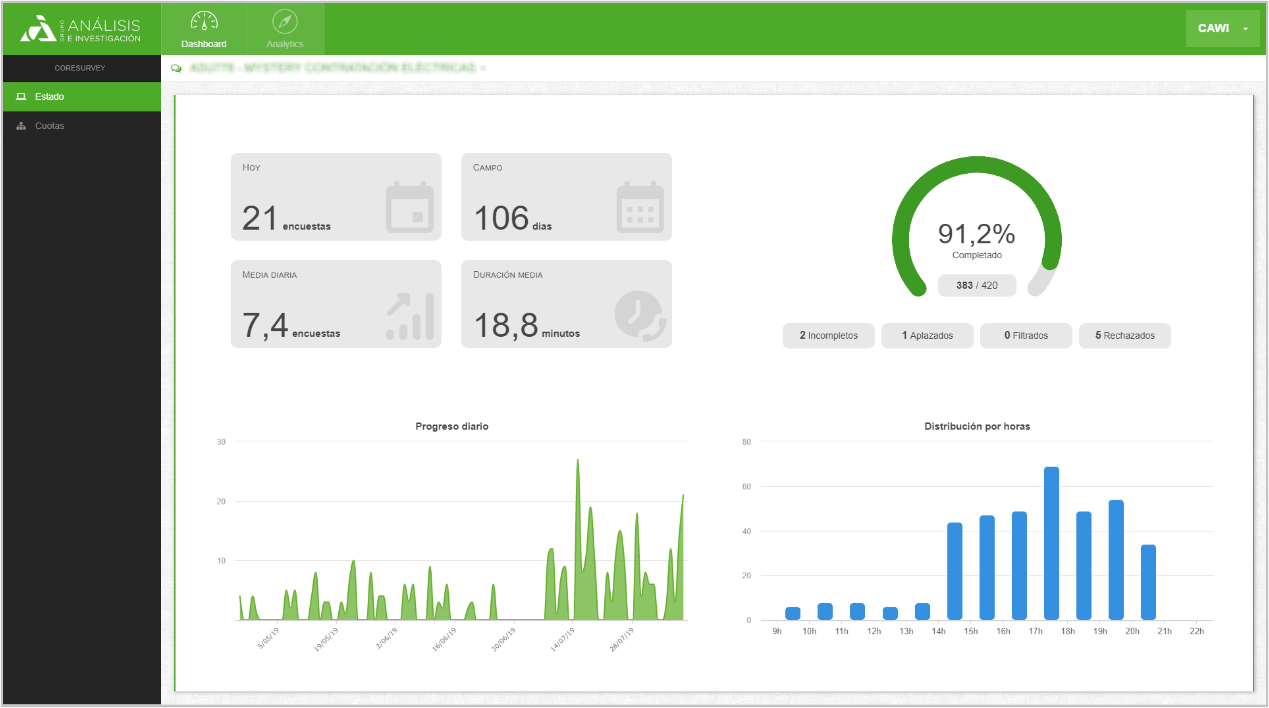Click the Cuotas hierarchy icon in sidebar
This screenshot has height=708, width=1269.
click(21, 126)
